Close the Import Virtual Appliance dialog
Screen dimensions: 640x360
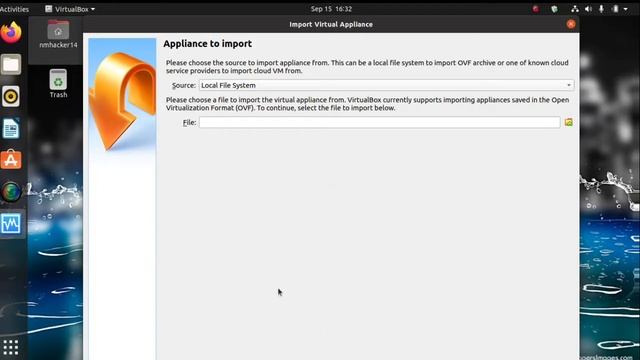[x=571, y=24]
